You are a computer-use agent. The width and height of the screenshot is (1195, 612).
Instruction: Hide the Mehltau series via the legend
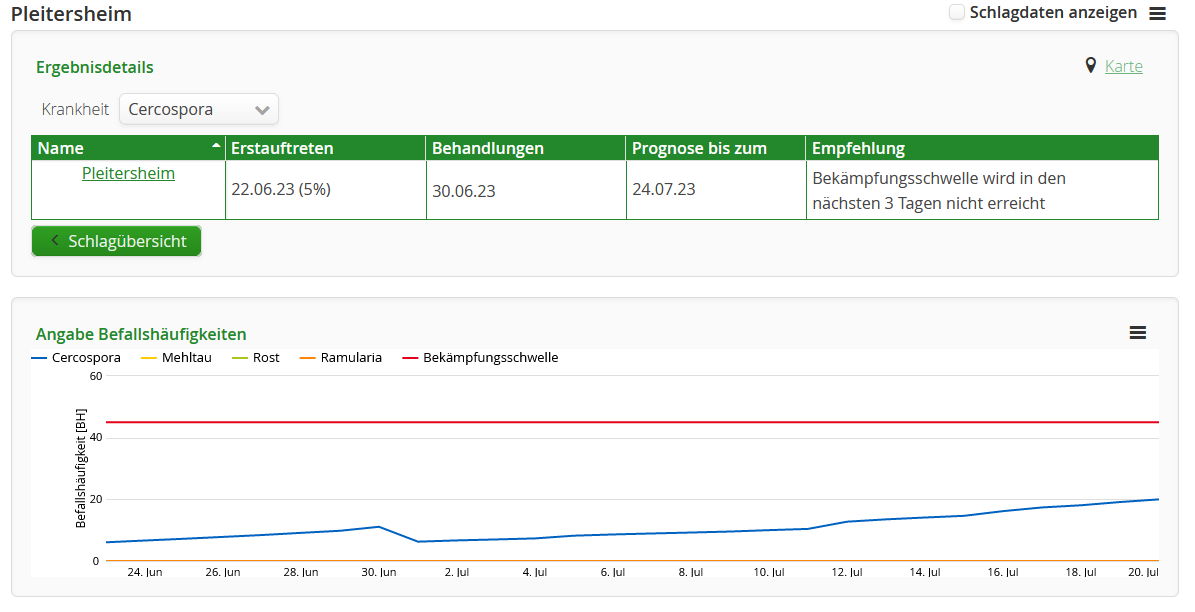pyautogui.click(x=177, y=357)
